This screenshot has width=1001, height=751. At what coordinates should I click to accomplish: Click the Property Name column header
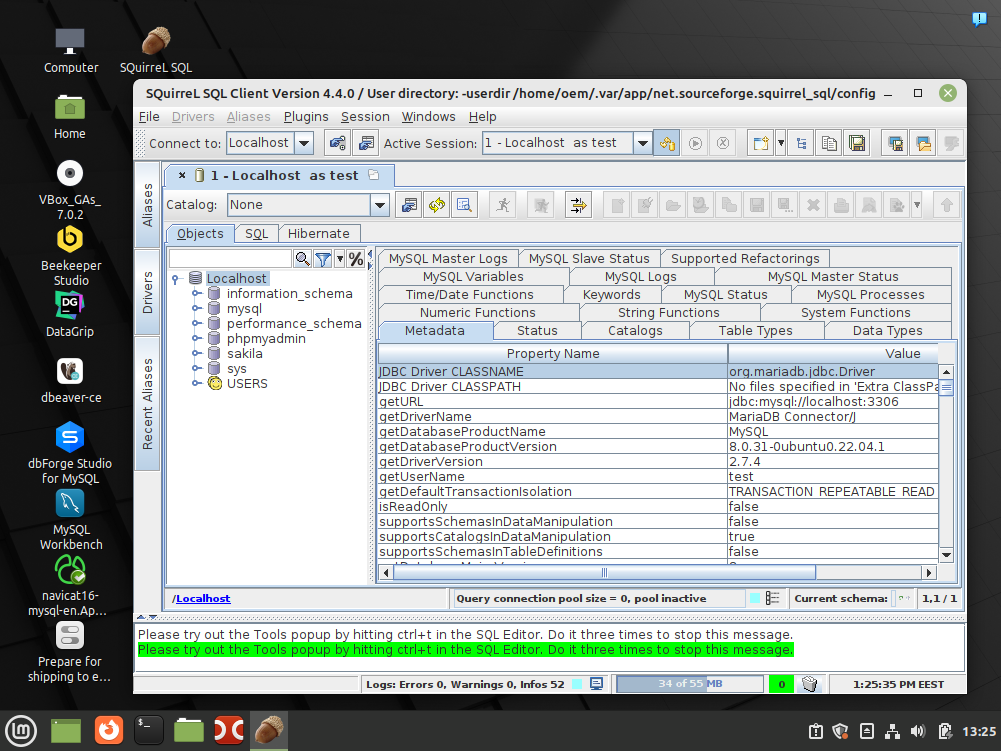click(553, 354)
